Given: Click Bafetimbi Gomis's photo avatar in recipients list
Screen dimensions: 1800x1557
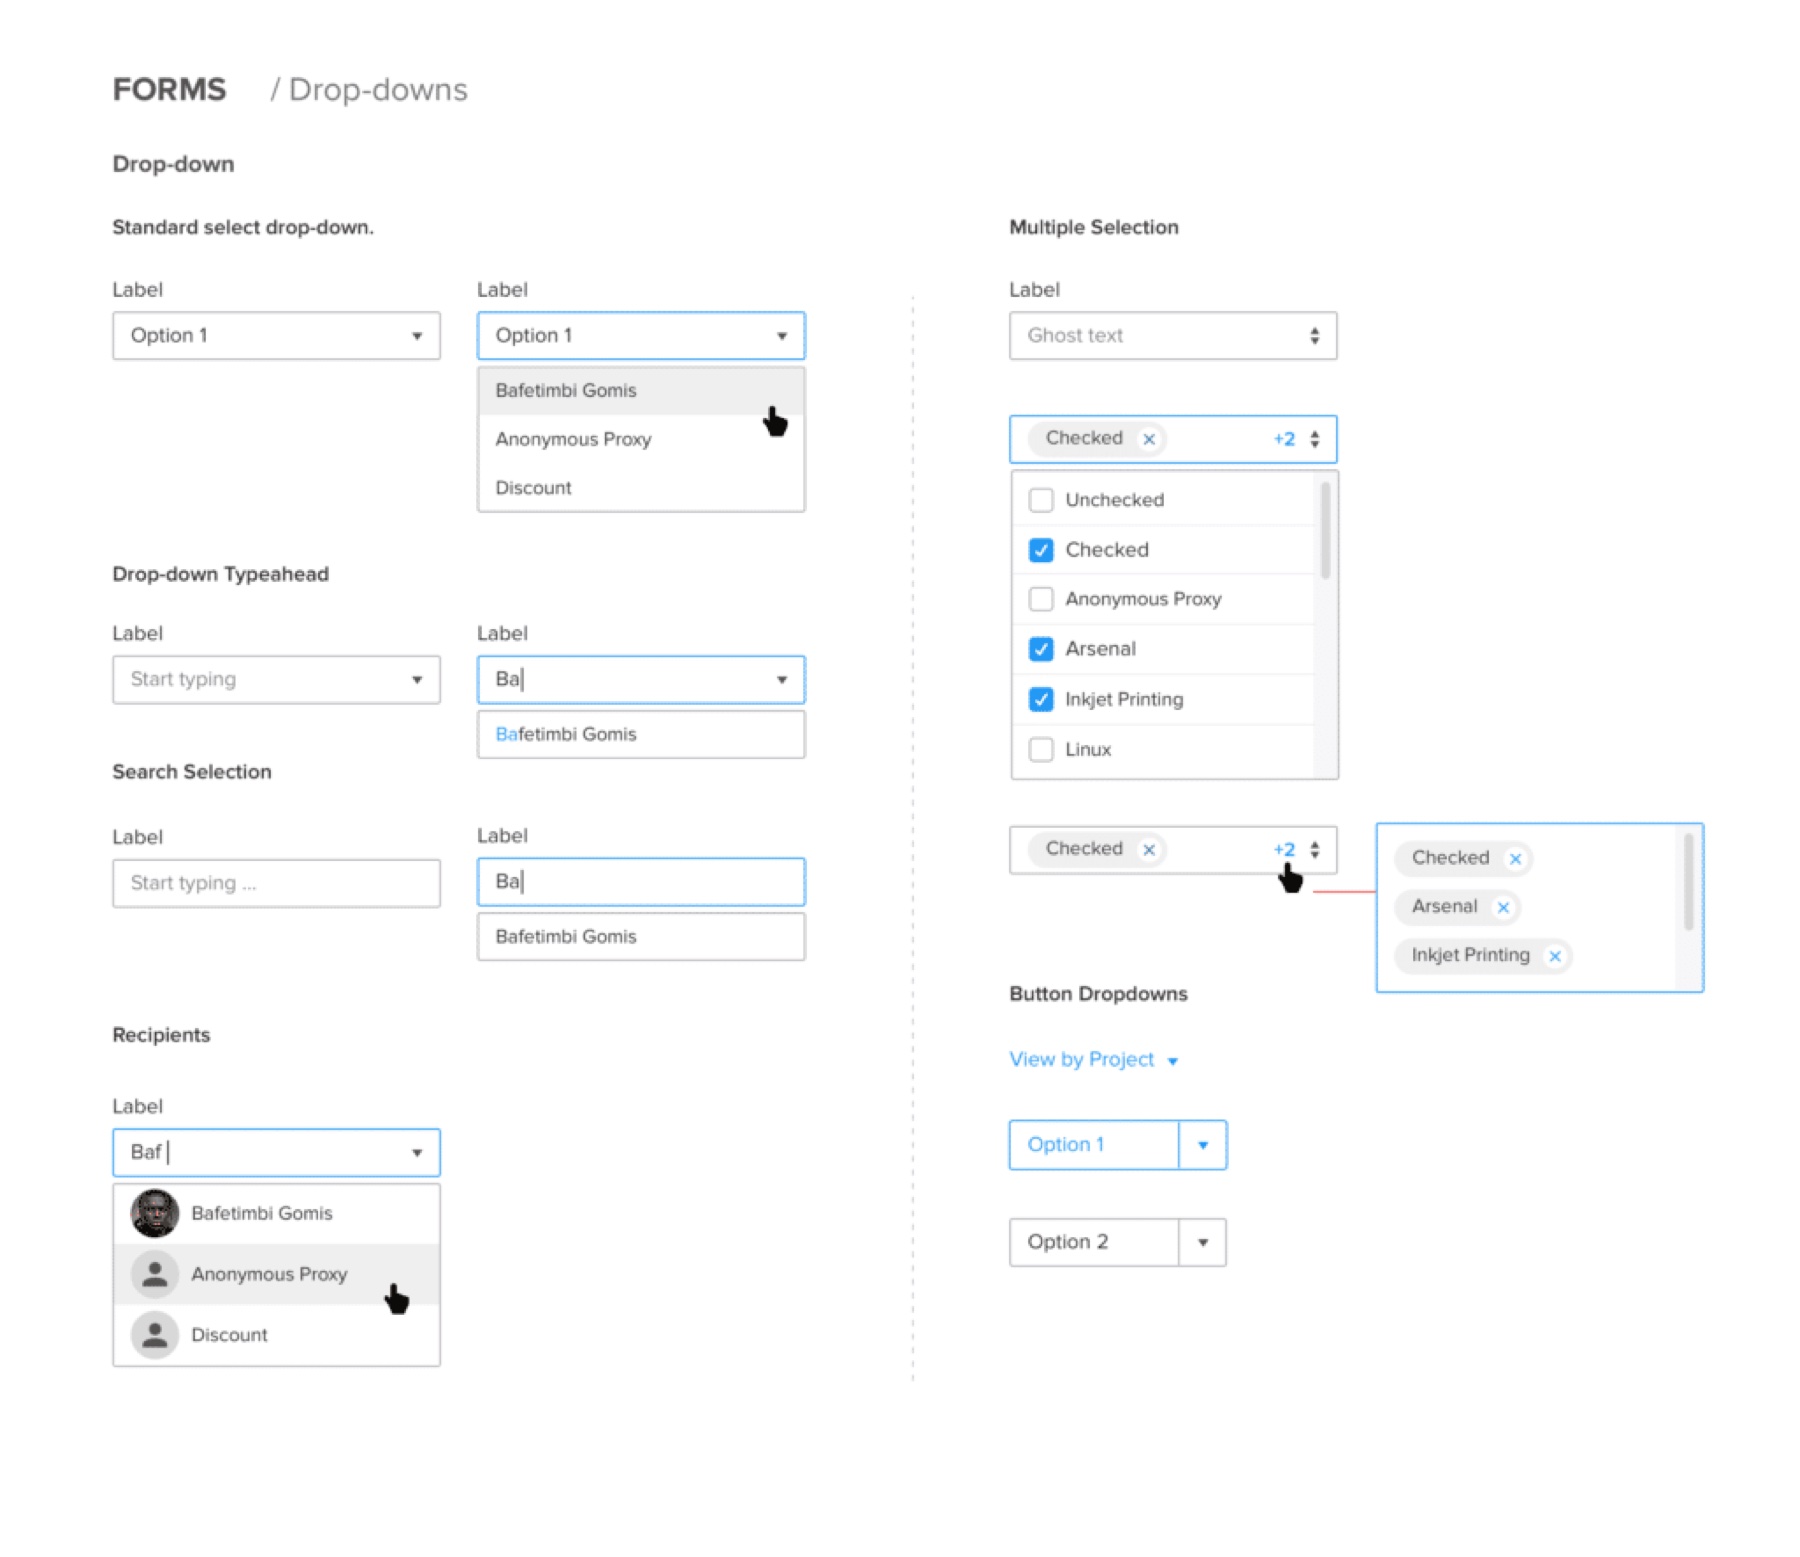Looking at the screenshot, I should (x=155, y=1213).
